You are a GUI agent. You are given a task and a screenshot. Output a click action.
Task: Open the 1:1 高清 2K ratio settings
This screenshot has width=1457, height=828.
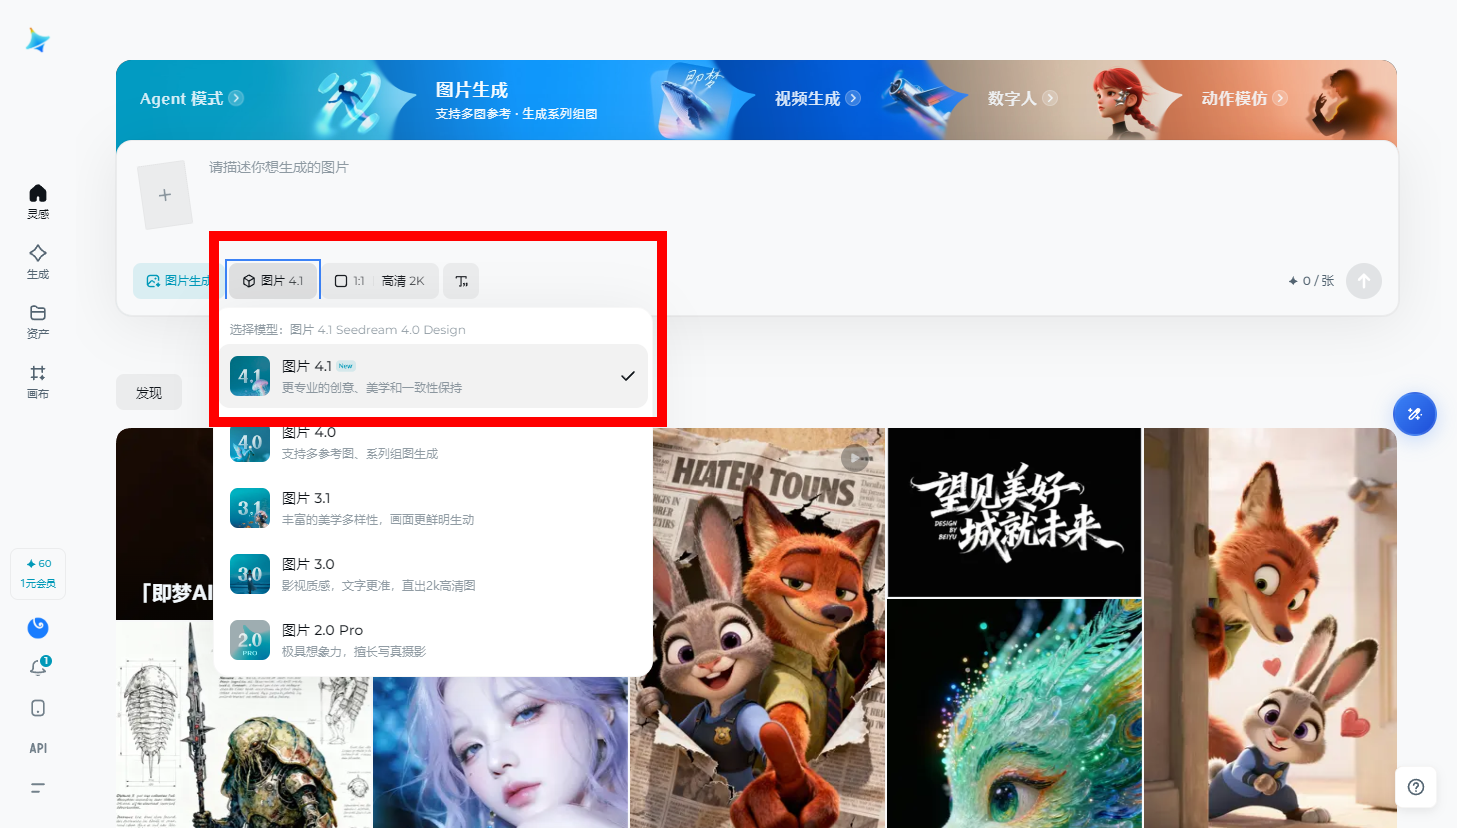tap(379, 281)
